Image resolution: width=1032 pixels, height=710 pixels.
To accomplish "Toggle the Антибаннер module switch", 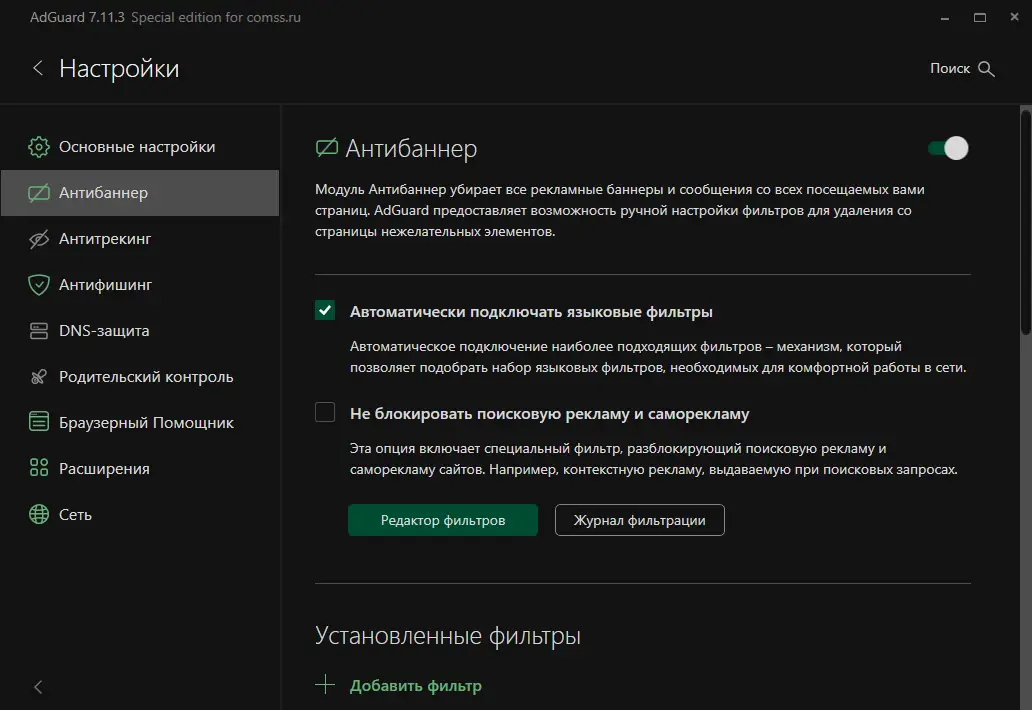I will click(x=948, y=149).
